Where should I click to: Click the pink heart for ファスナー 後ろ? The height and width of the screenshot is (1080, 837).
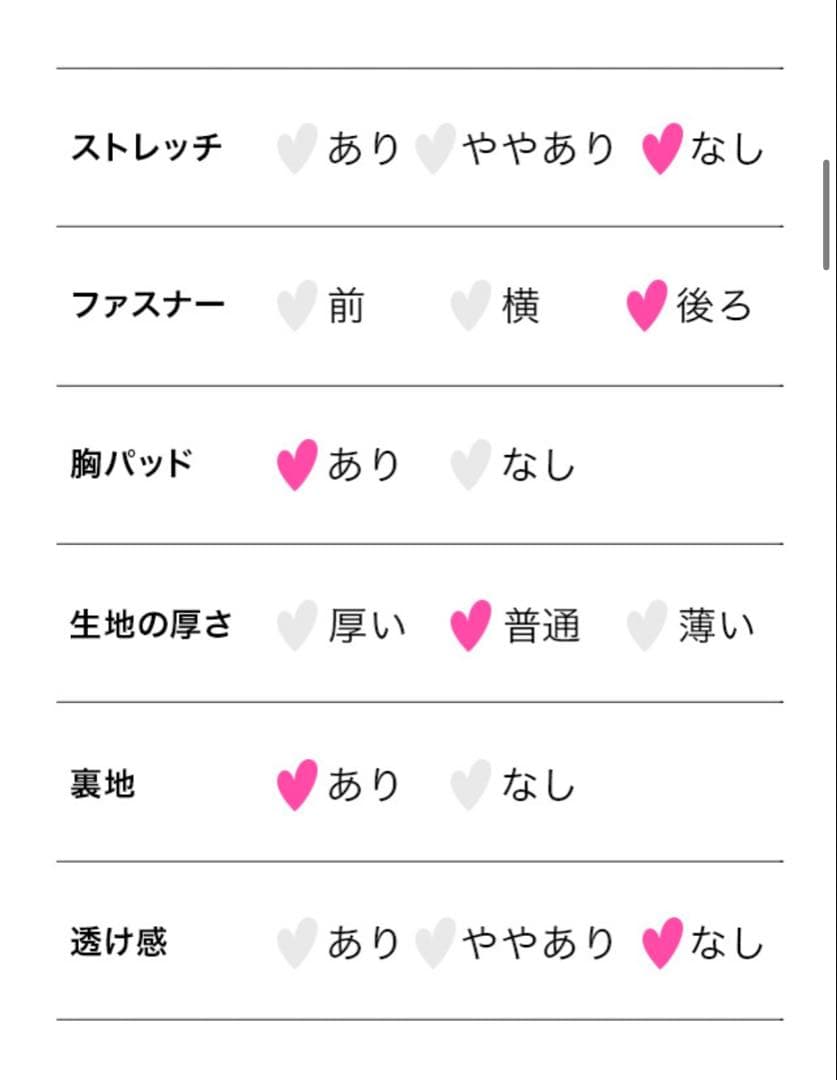646,306
